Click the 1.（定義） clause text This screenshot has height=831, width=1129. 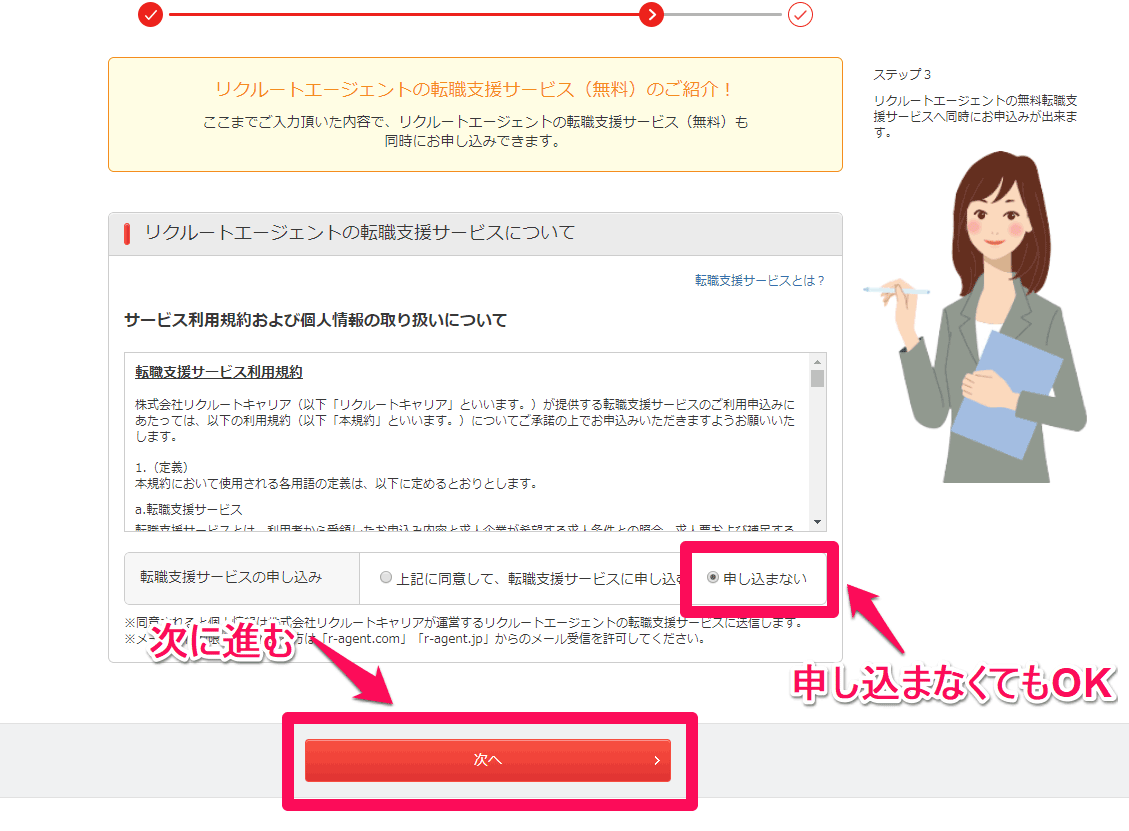(162, 467)
